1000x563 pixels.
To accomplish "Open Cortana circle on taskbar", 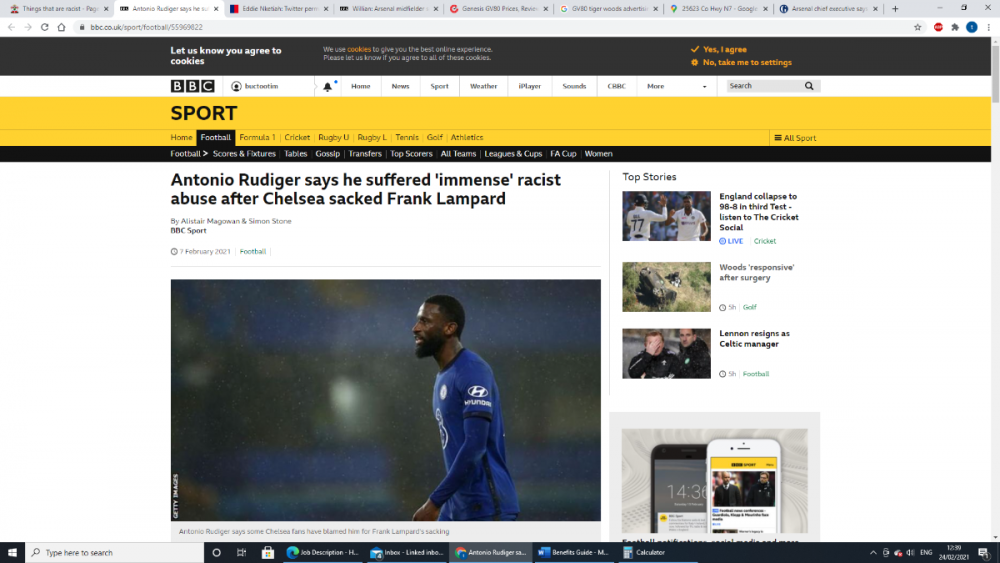I will (216, 552).
